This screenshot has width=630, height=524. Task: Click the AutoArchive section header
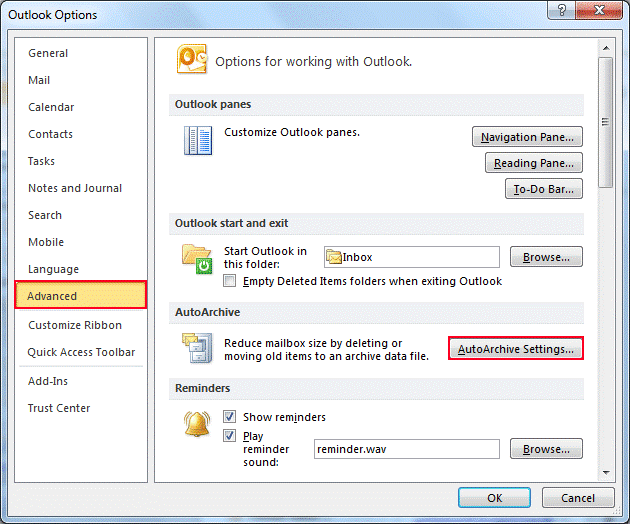(376, 312)
